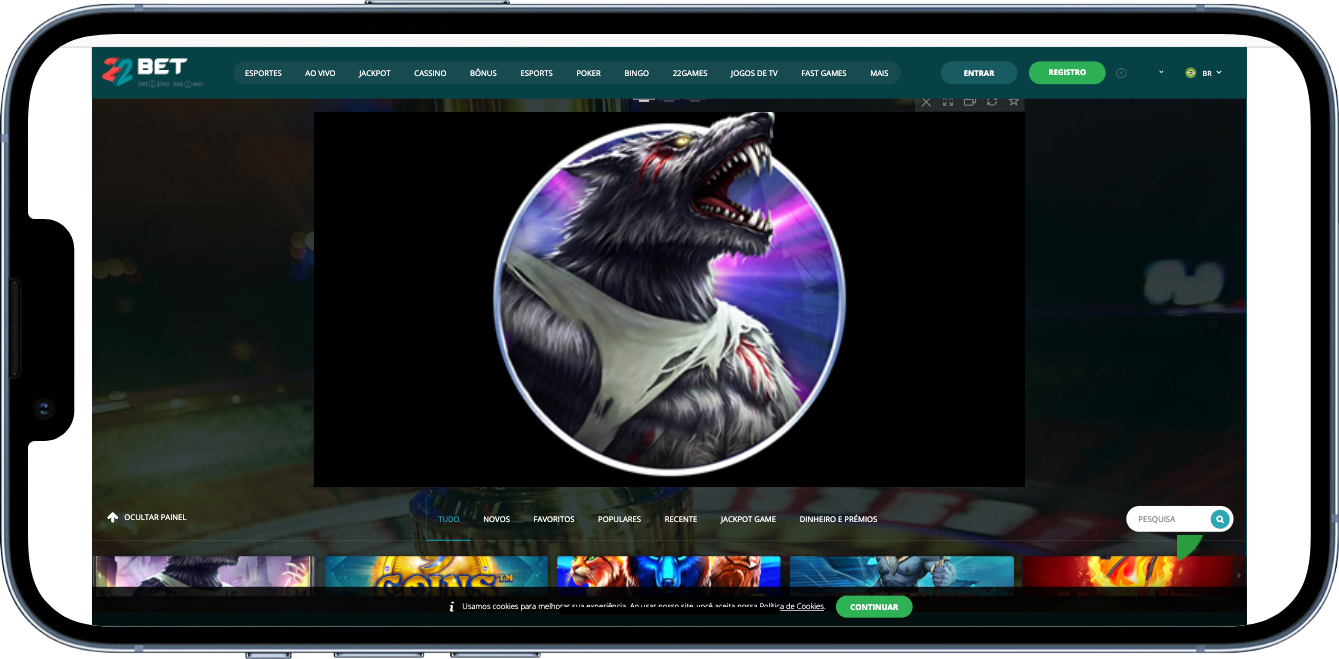Viewport: 1339px width, 659px height.
Task: Go to Ao Vivo betting
Action: click(x=320, y=73)
